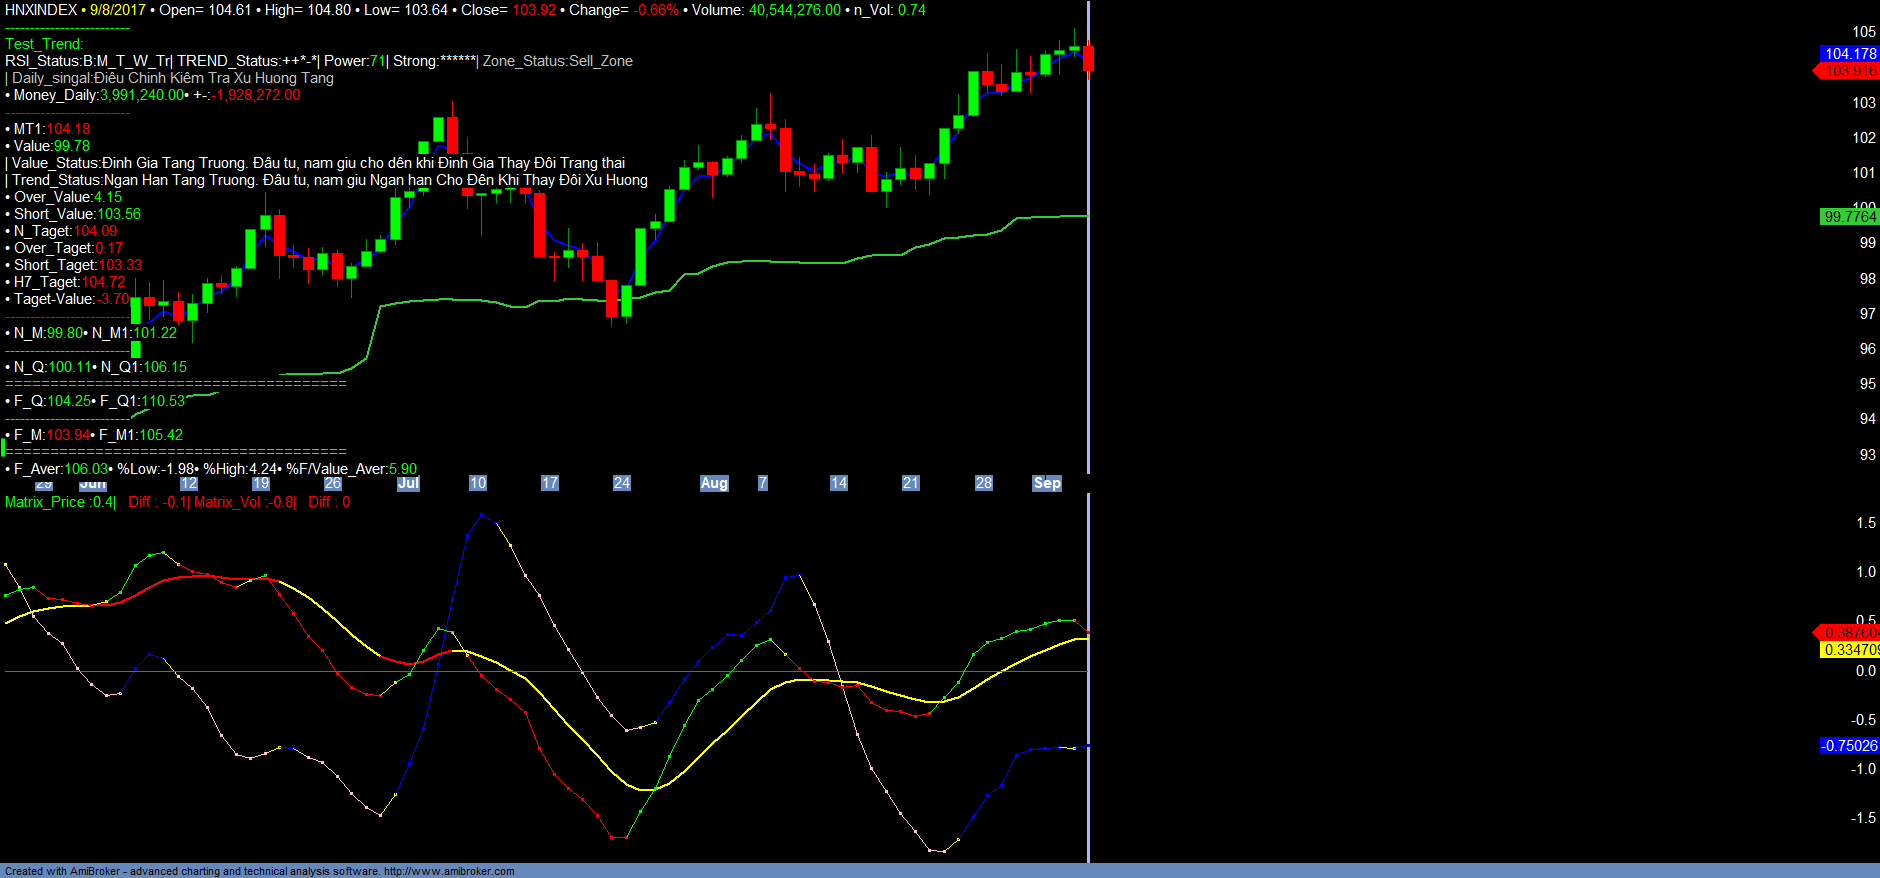The width and height of the screenshot is (1880, 878).
Task: Click the 'Jul' date label on the time axis
Action: point(408,483)
